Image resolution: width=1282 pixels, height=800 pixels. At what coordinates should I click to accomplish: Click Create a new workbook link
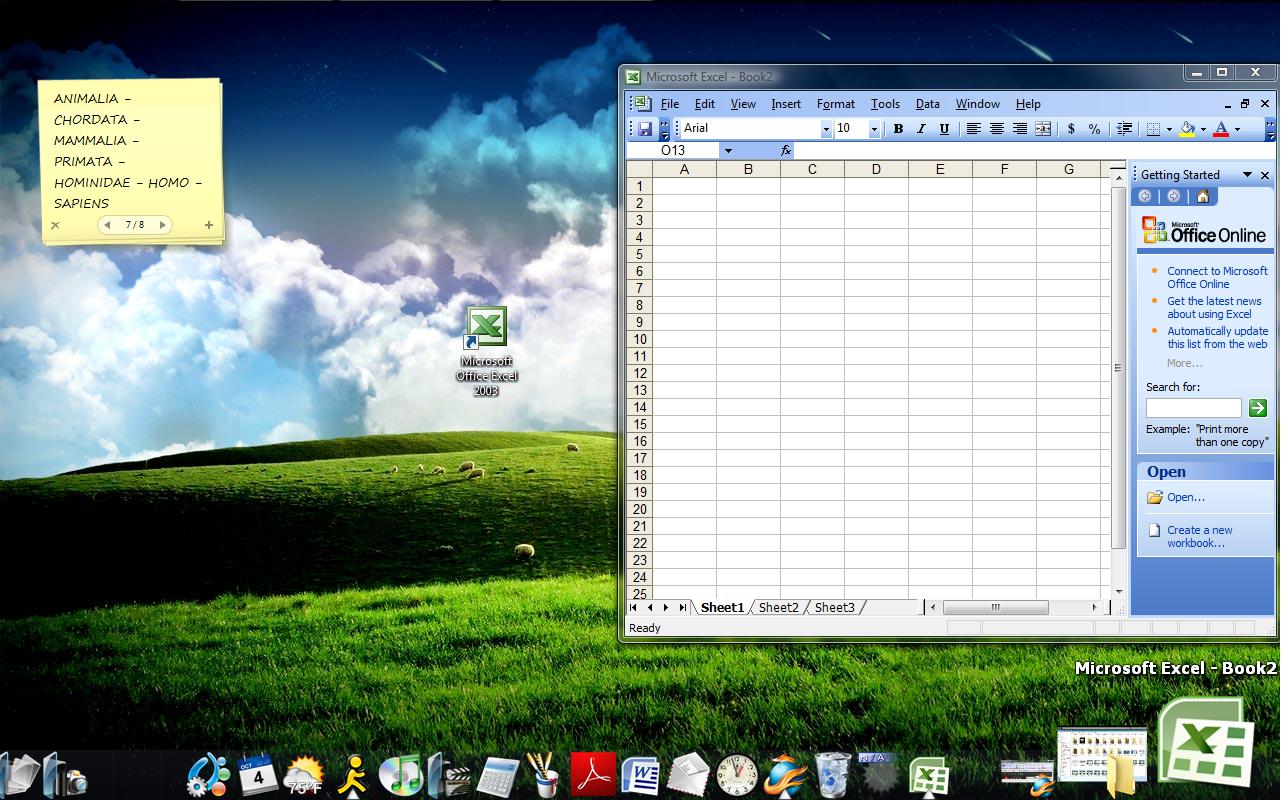click(1200, 537)
